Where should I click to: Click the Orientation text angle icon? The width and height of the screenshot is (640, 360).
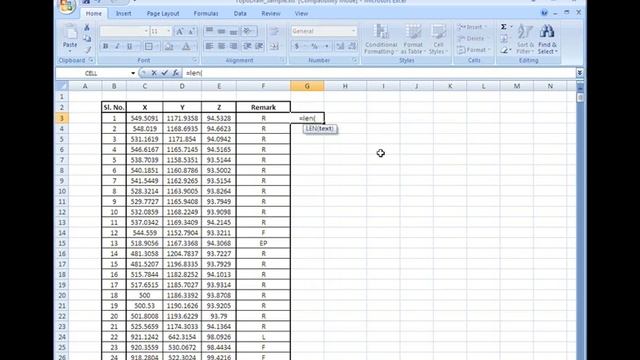[248, 31]
